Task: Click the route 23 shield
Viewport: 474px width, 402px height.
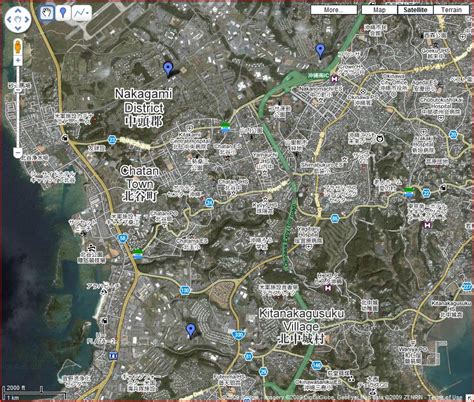Action: tap(112, 140)
